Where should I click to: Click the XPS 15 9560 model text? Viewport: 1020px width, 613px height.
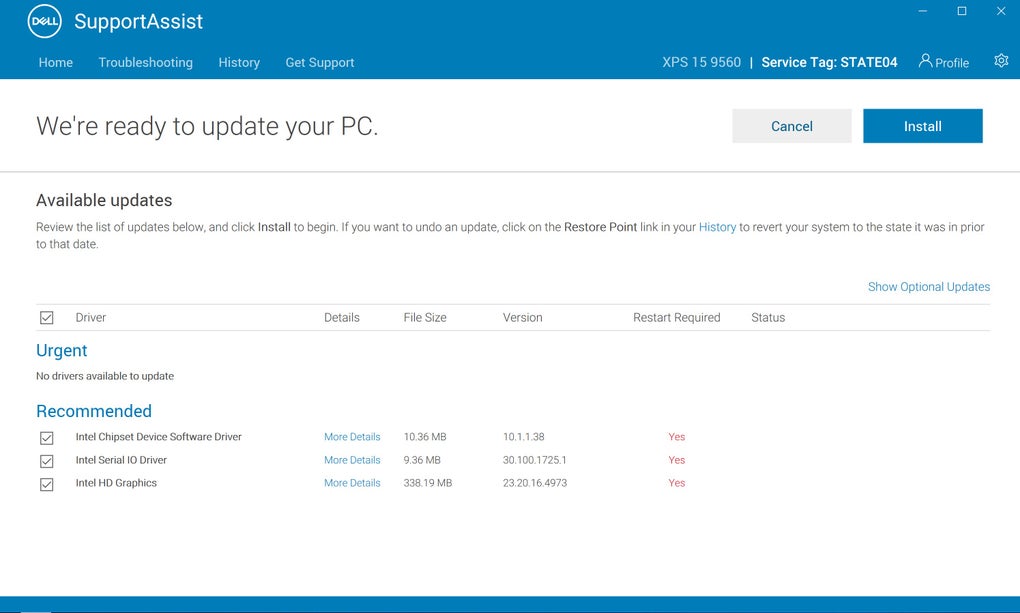coord(701,62)
